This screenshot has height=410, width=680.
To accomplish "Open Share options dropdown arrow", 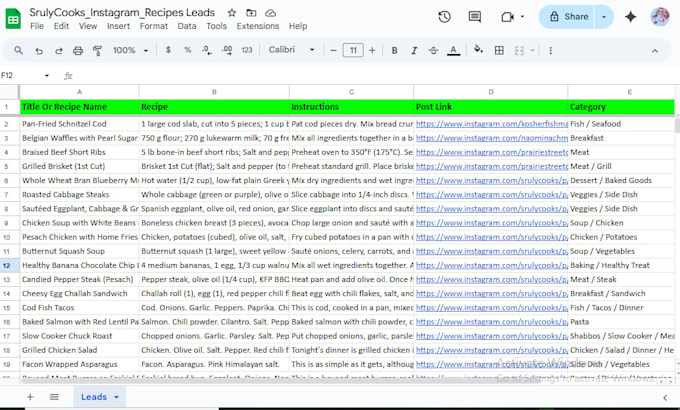I will point(604,17).
